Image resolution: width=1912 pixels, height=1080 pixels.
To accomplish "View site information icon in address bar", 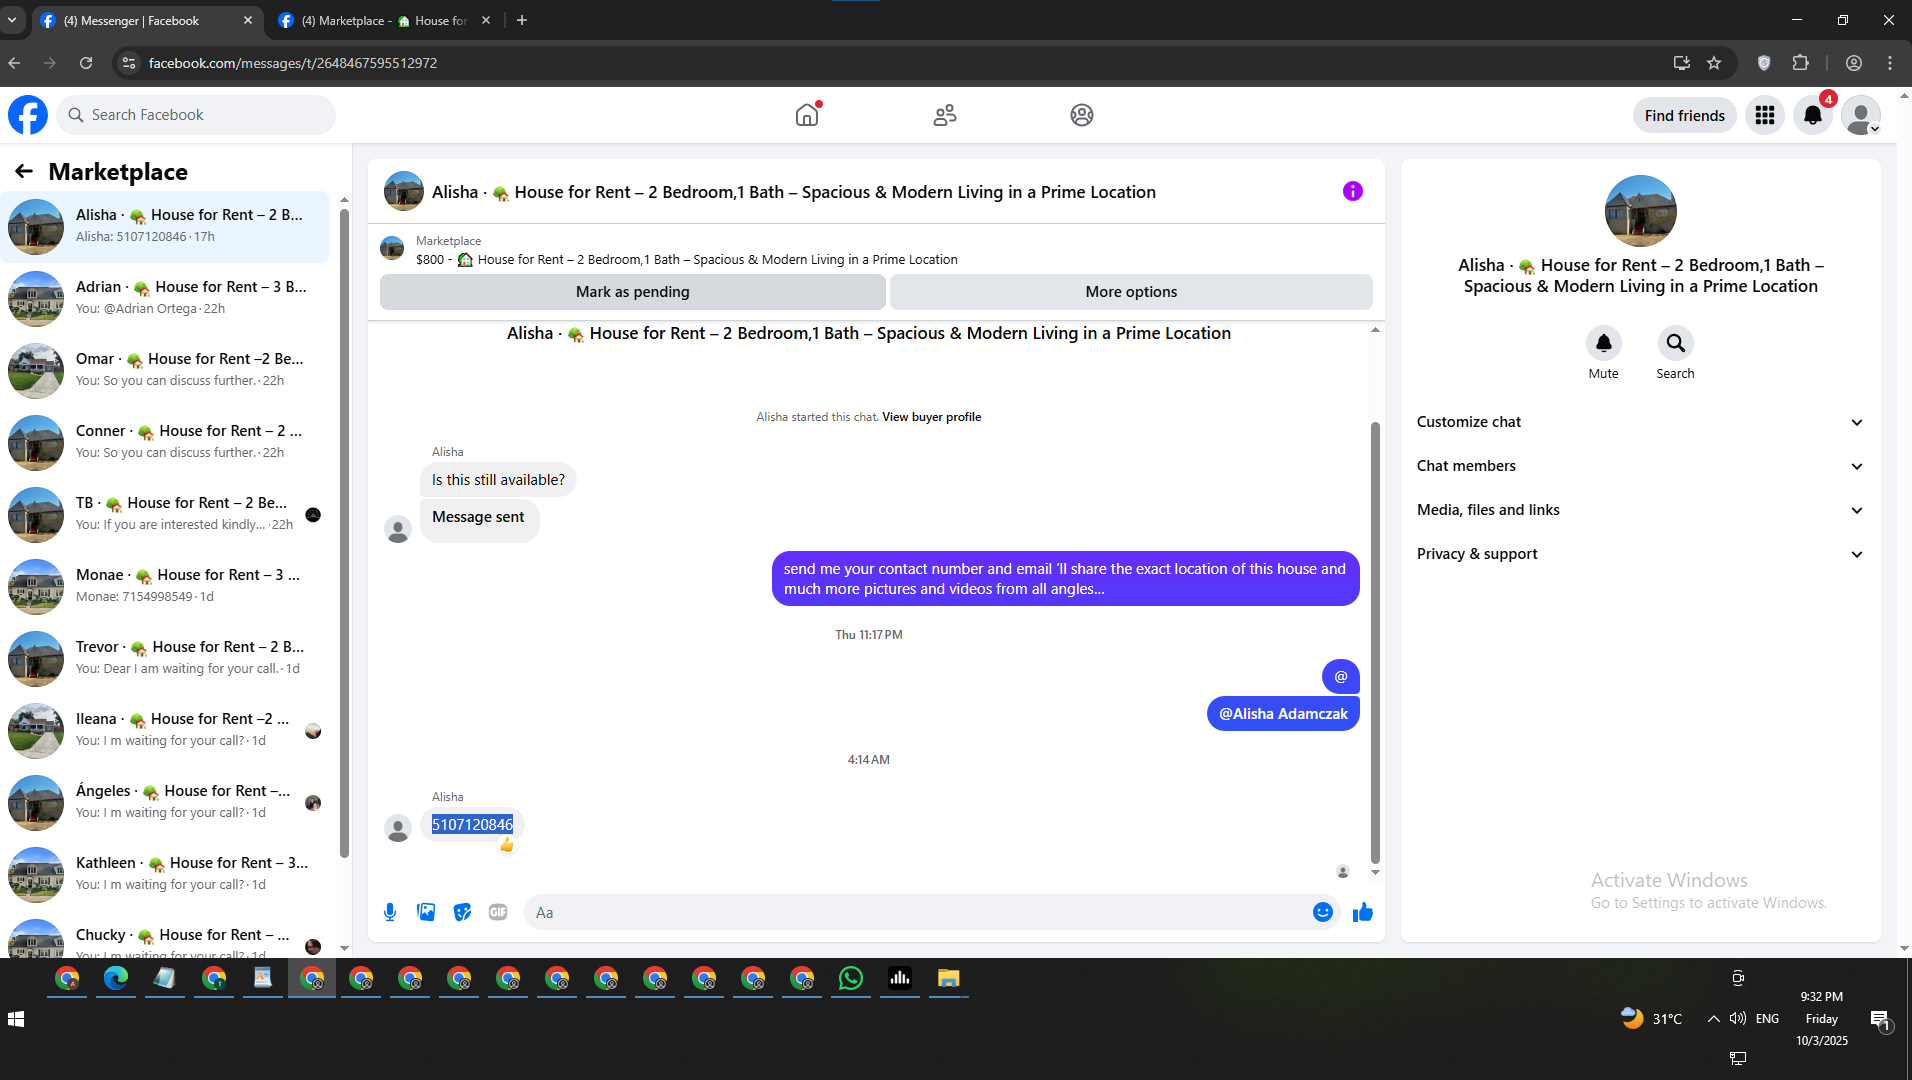I will pos(128,63).
